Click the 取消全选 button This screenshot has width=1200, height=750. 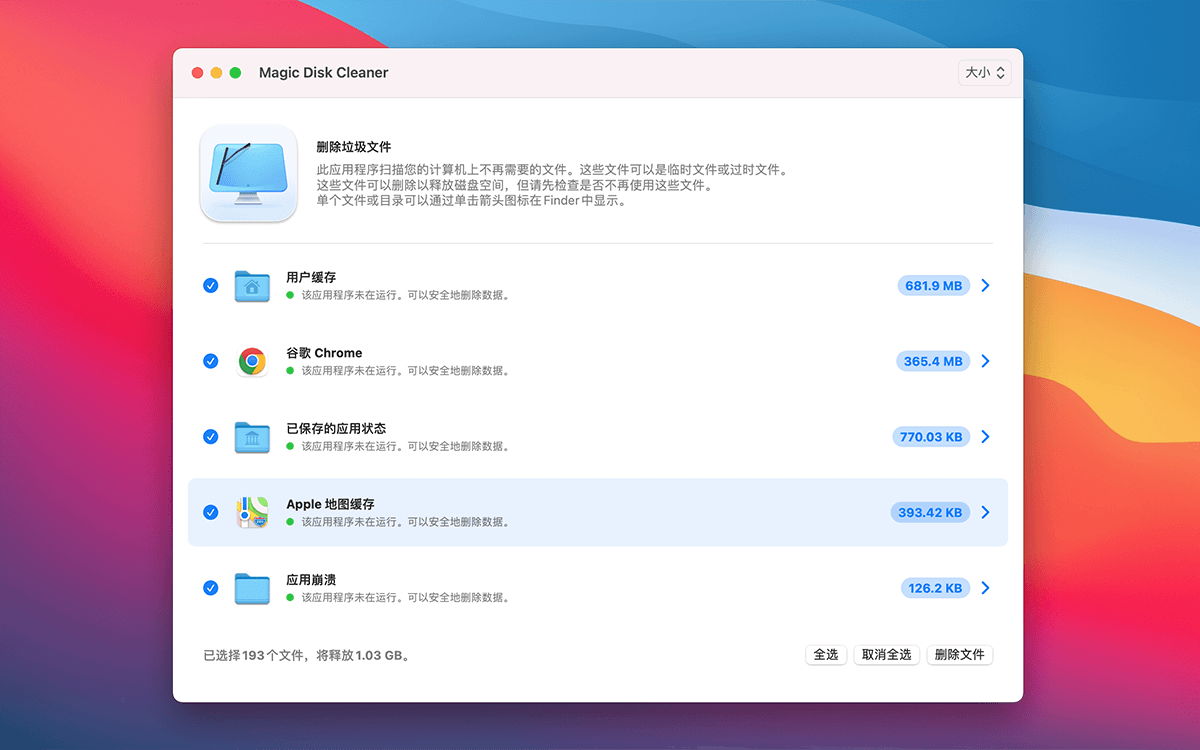(x=887, y=655)
